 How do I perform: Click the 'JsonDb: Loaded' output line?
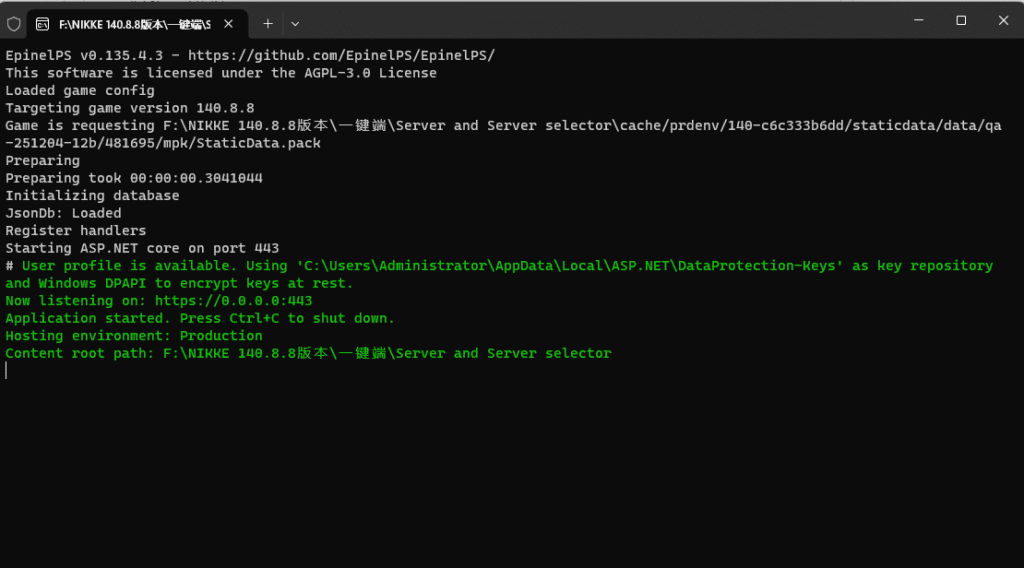(x=64, y=213)
